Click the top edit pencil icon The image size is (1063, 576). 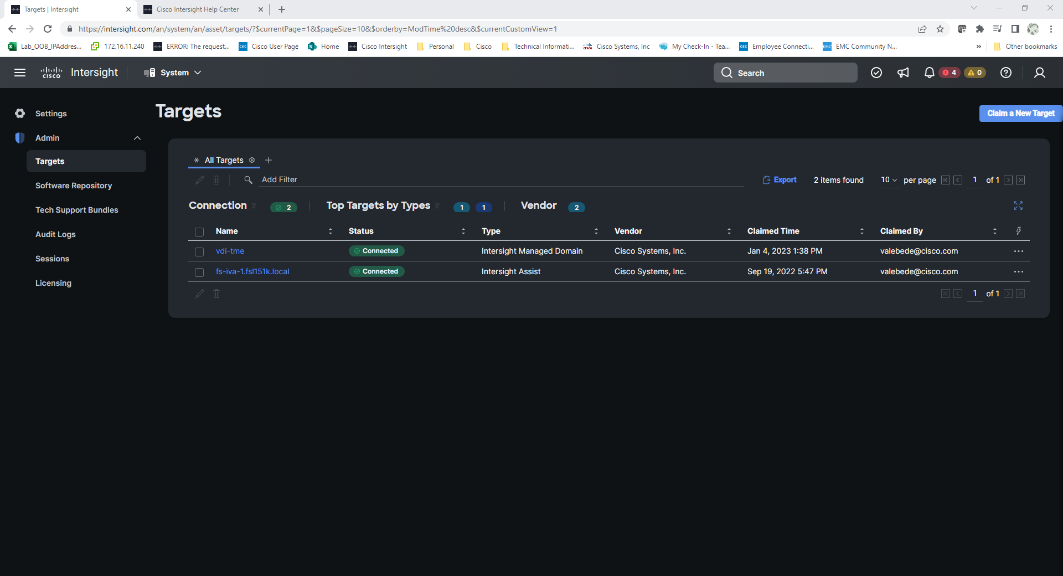click(x=199, y=180)
